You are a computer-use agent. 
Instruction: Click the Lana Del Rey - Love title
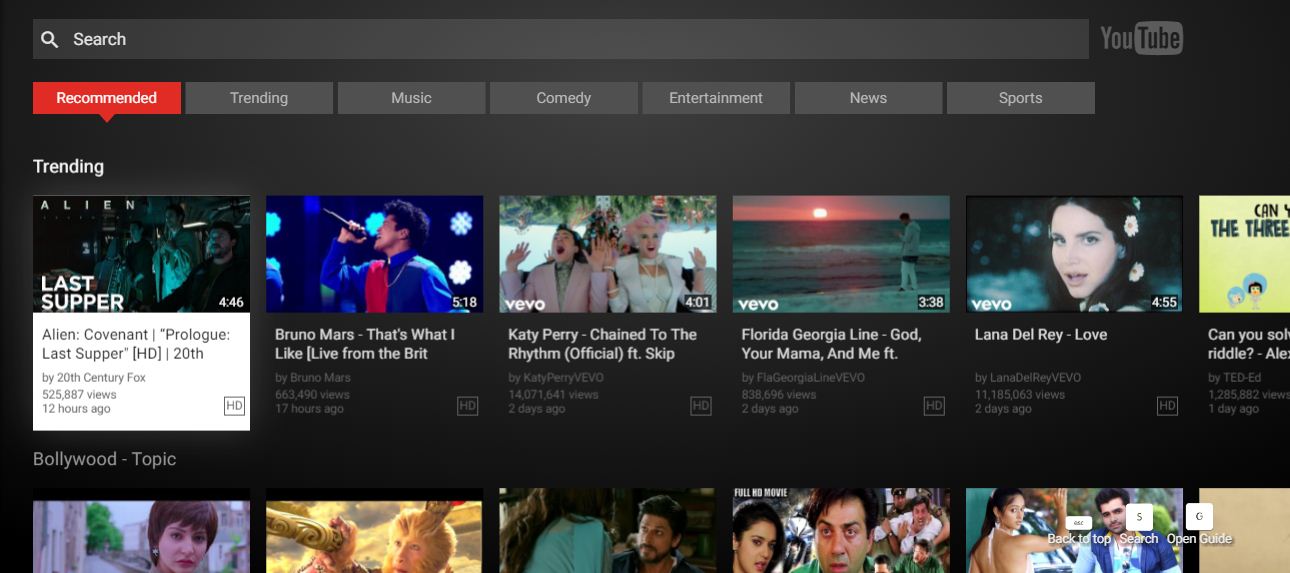tap(1041, 334)
